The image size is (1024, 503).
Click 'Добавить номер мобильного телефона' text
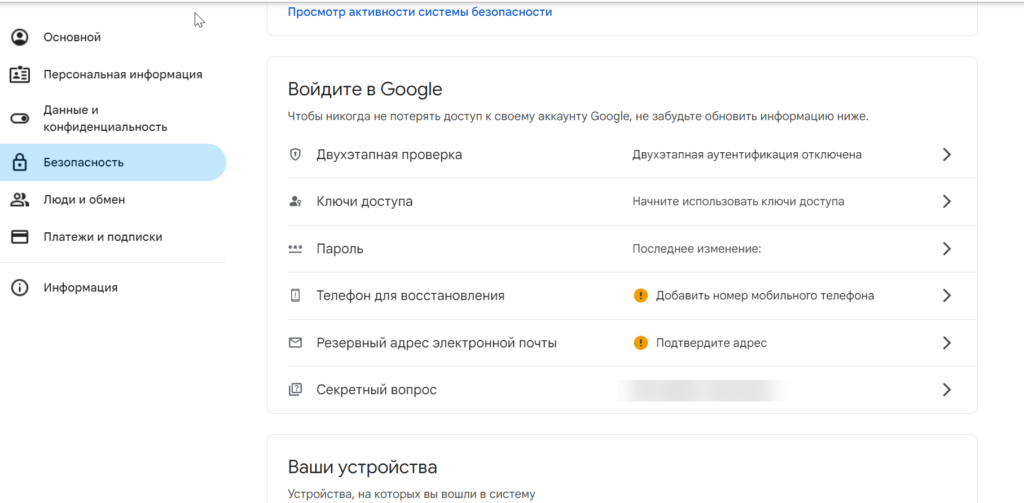pos(765,296)
